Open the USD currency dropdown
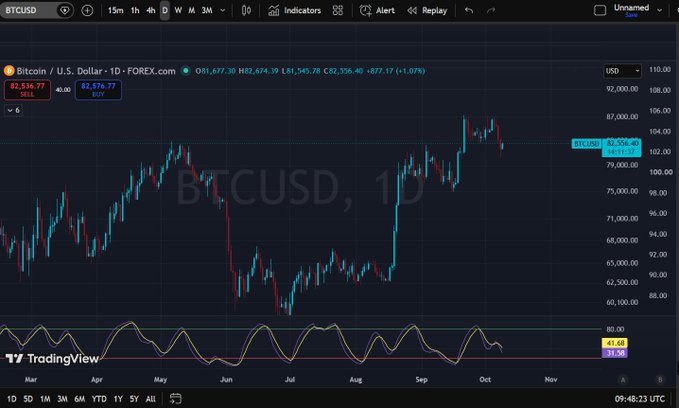679x408 pixels. coord(622,71)
